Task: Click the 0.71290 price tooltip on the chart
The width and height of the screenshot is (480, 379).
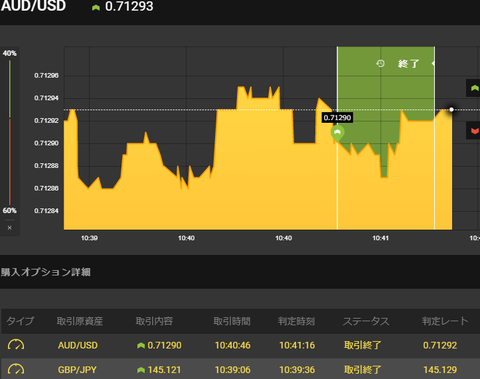Action: pyautogui.click(x=337, y=118)
